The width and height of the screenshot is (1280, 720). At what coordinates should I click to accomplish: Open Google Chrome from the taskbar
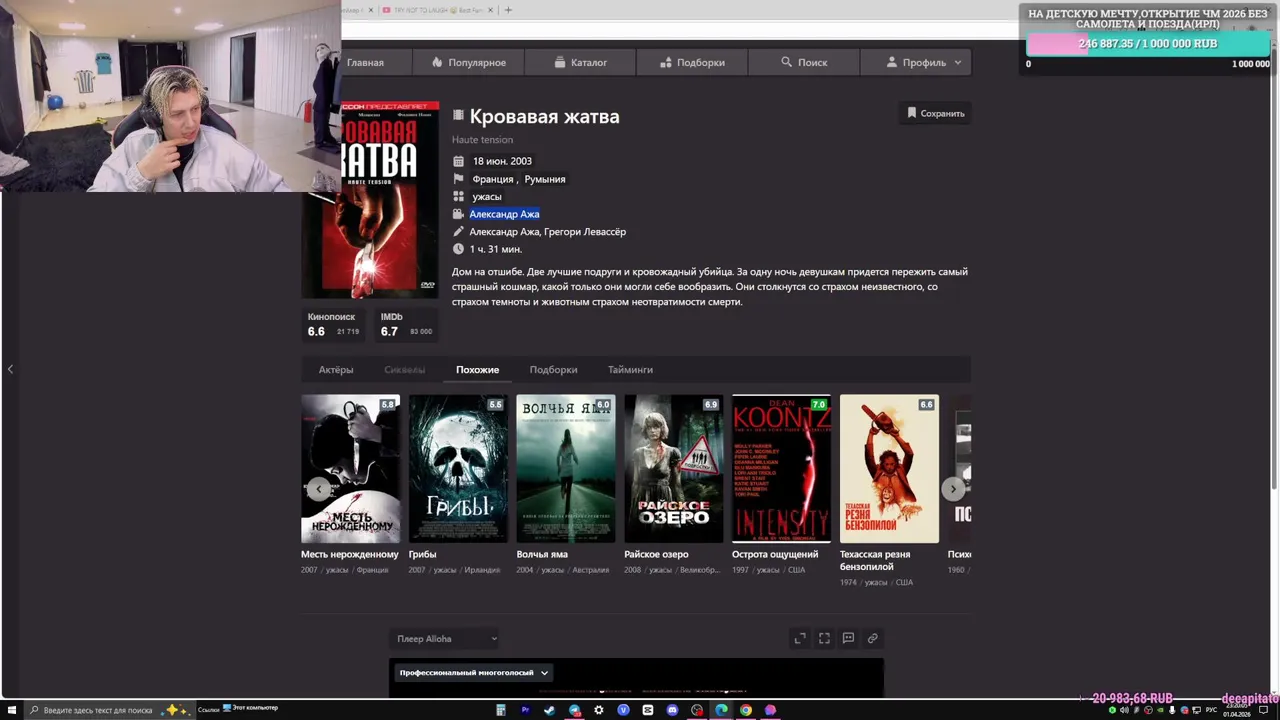pyautogui.click(x=746, y=710)
